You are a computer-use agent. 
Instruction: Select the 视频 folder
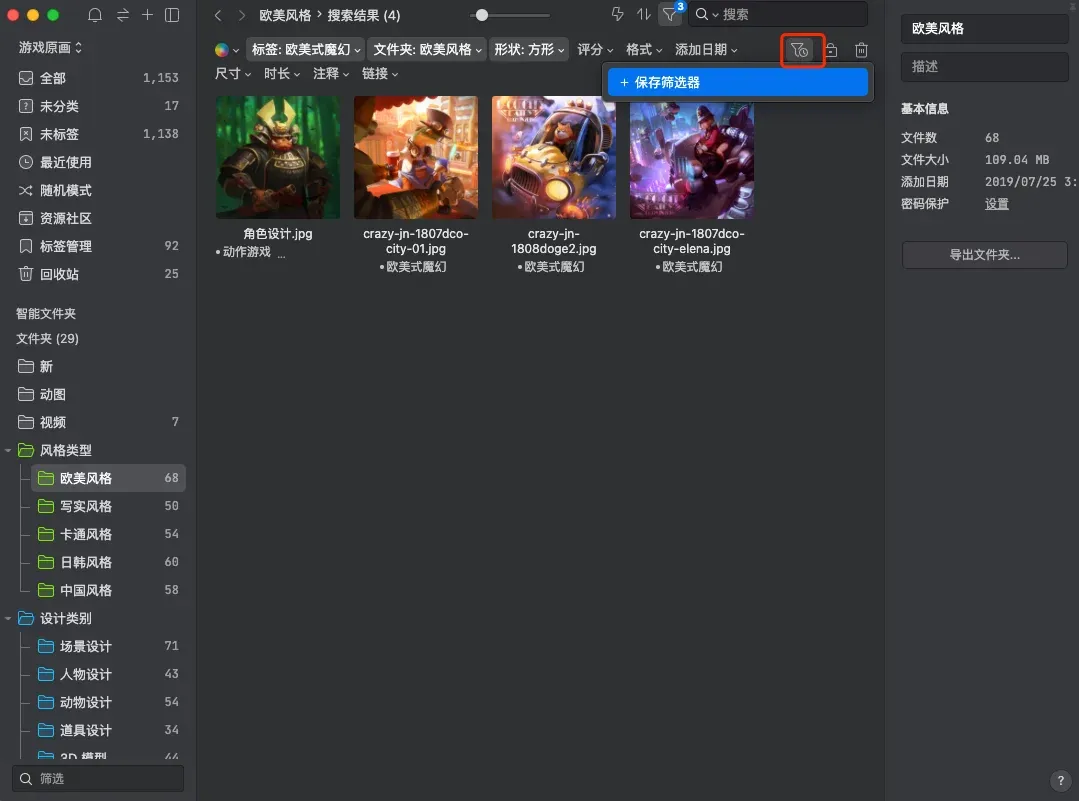(98, 422)
